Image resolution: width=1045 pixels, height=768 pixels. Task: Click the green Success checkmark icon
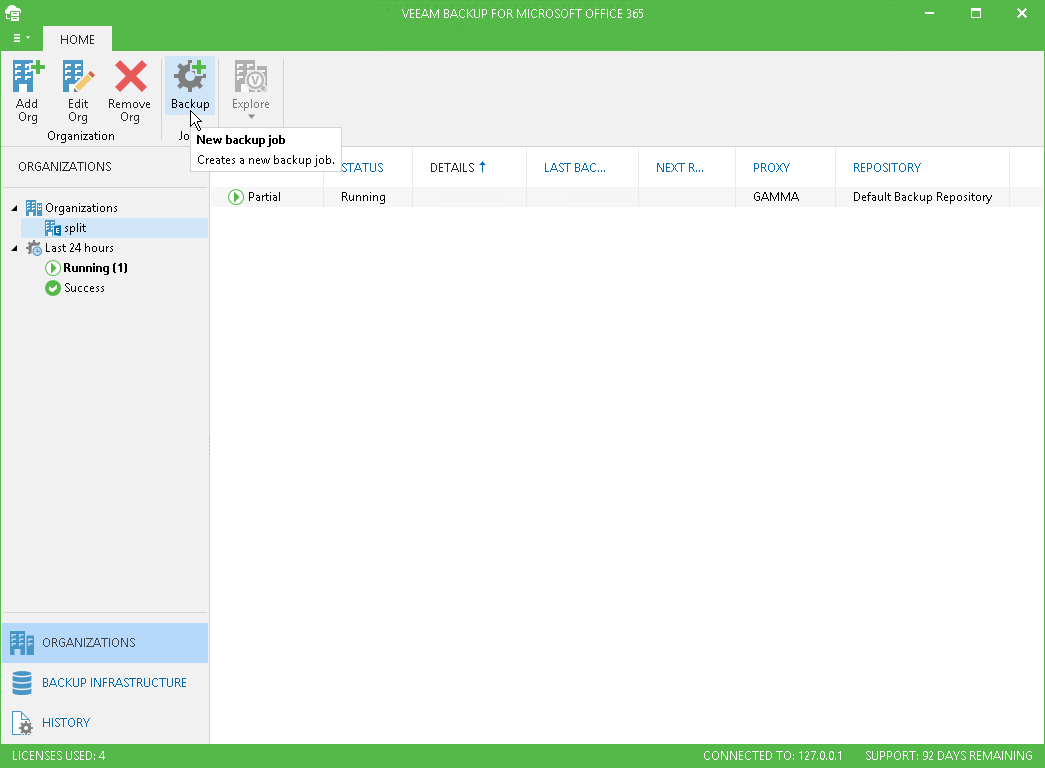53,288
